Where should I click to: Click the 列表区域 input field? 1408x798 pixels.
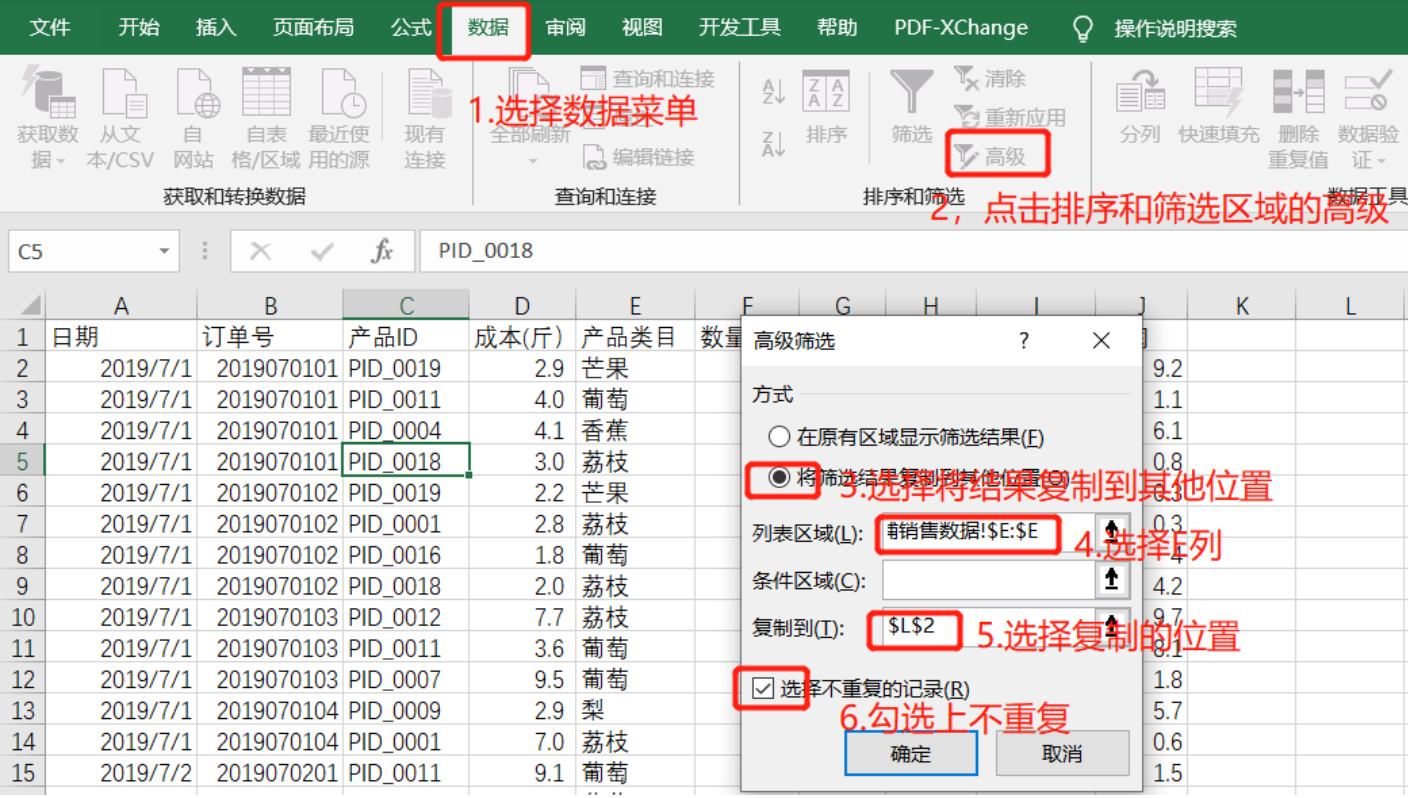[988, 533]
